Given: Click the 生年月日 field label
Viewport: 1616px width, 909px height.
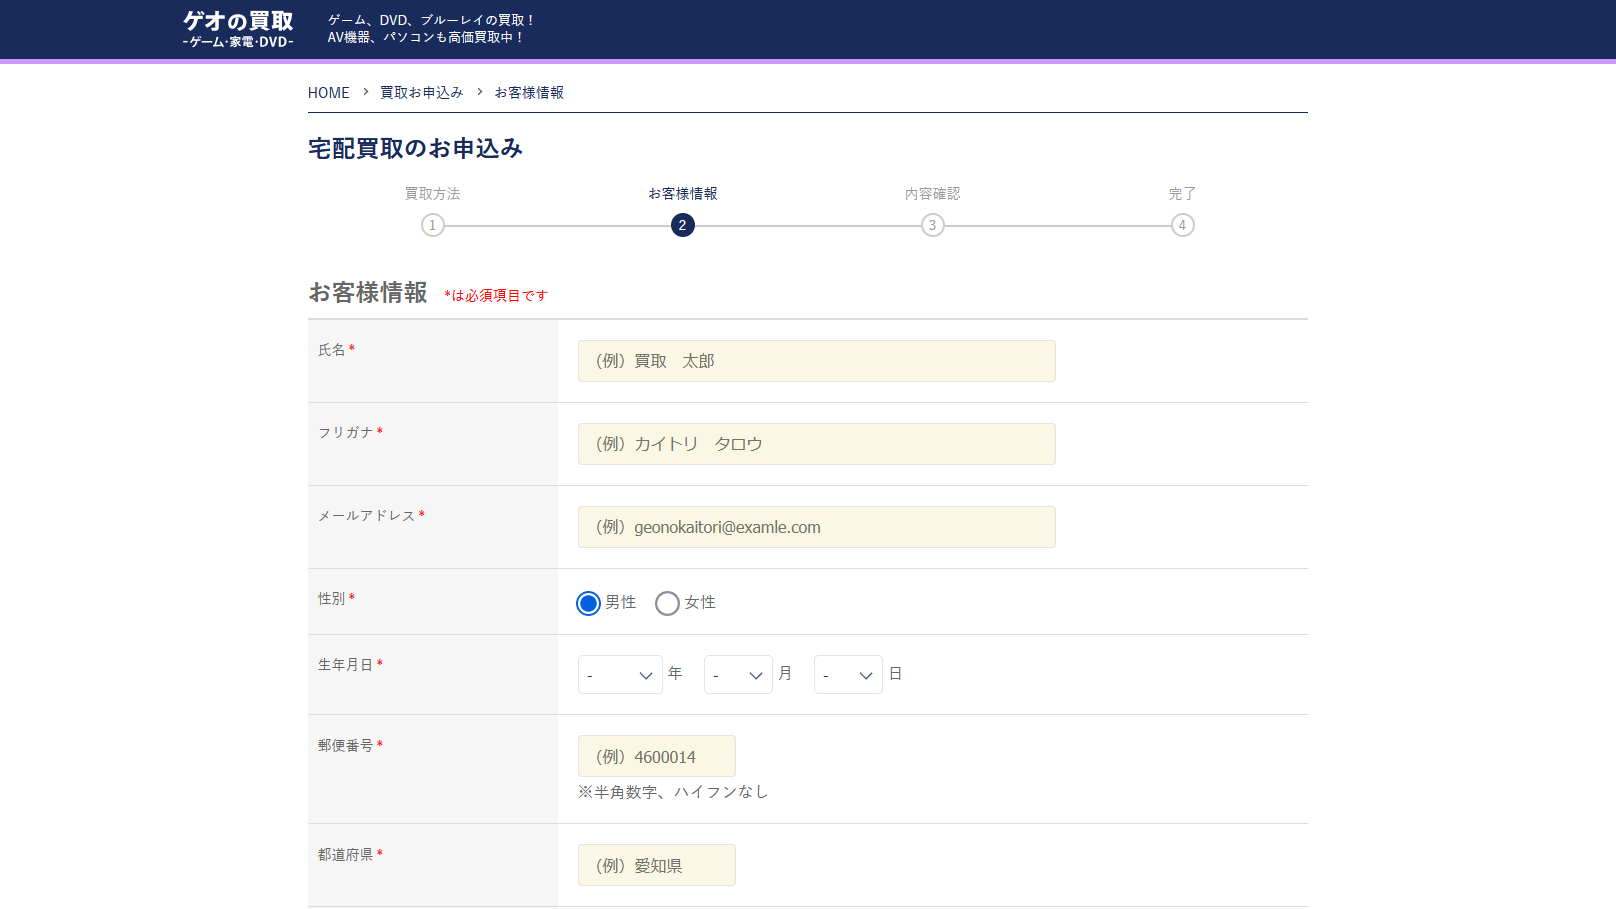Looking at the screenshot, I should point(350,665).
